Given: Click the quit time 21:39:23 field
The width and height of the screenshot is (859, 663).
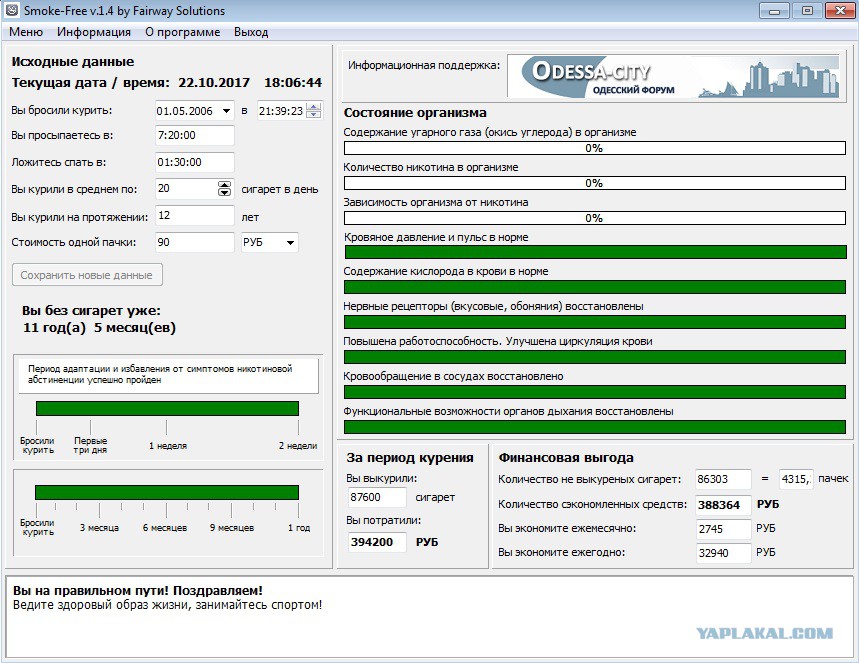Looking at the screenshot, I should (x=281, y=111).
